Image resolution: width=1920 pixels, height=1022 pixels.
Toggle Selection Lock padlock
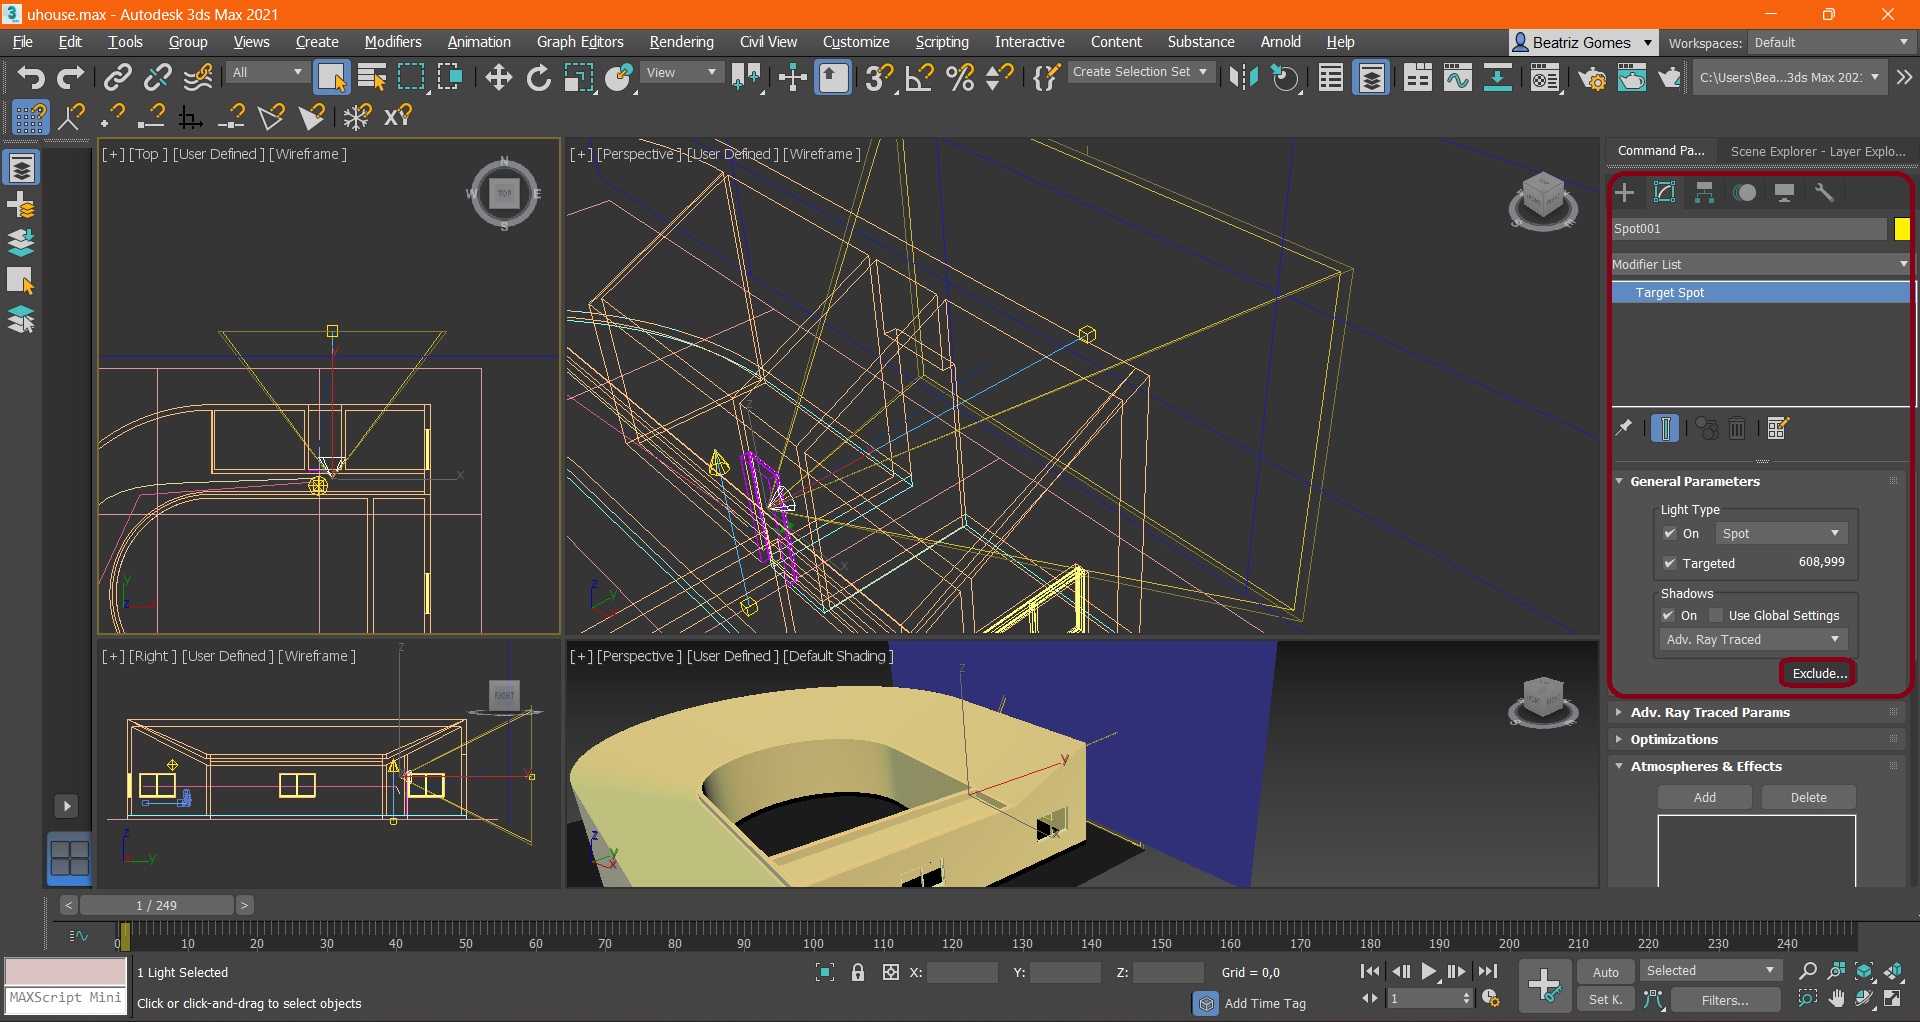pyautogui.click(x=858, y=972)
